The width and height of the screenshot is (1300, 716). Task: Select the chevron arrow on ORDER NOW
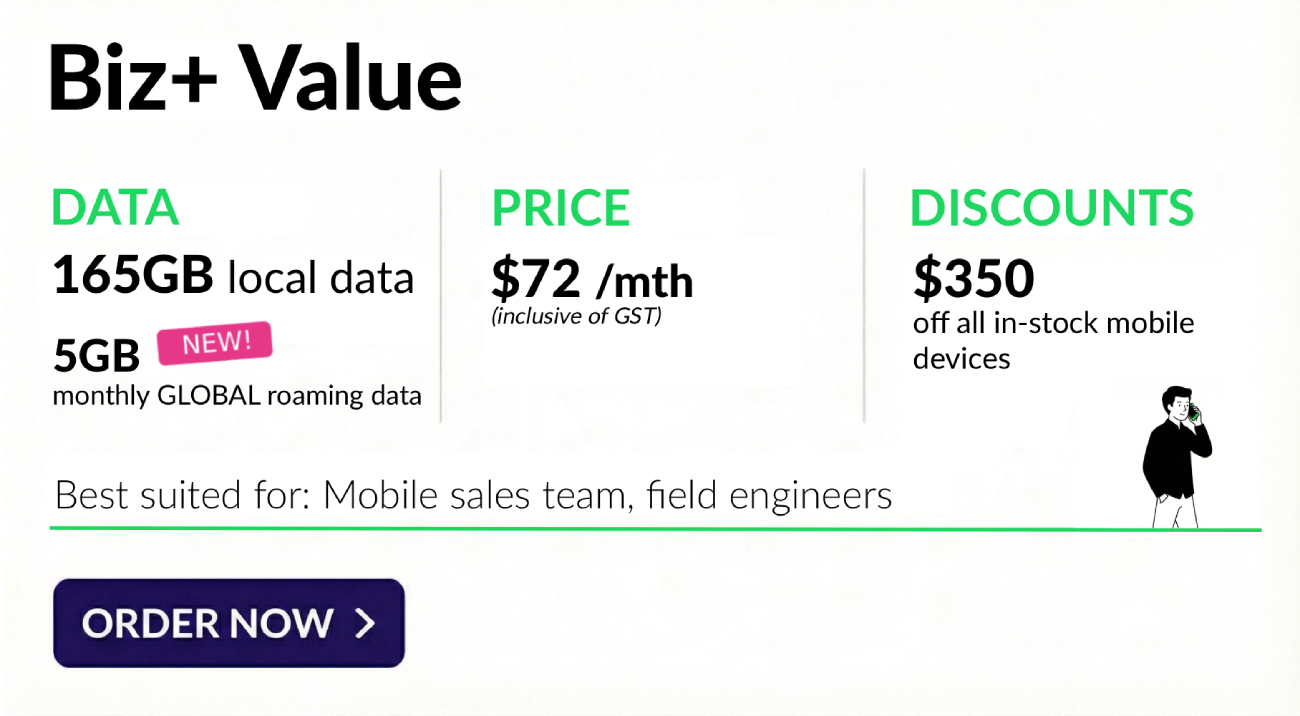click(x=366, y=622)
